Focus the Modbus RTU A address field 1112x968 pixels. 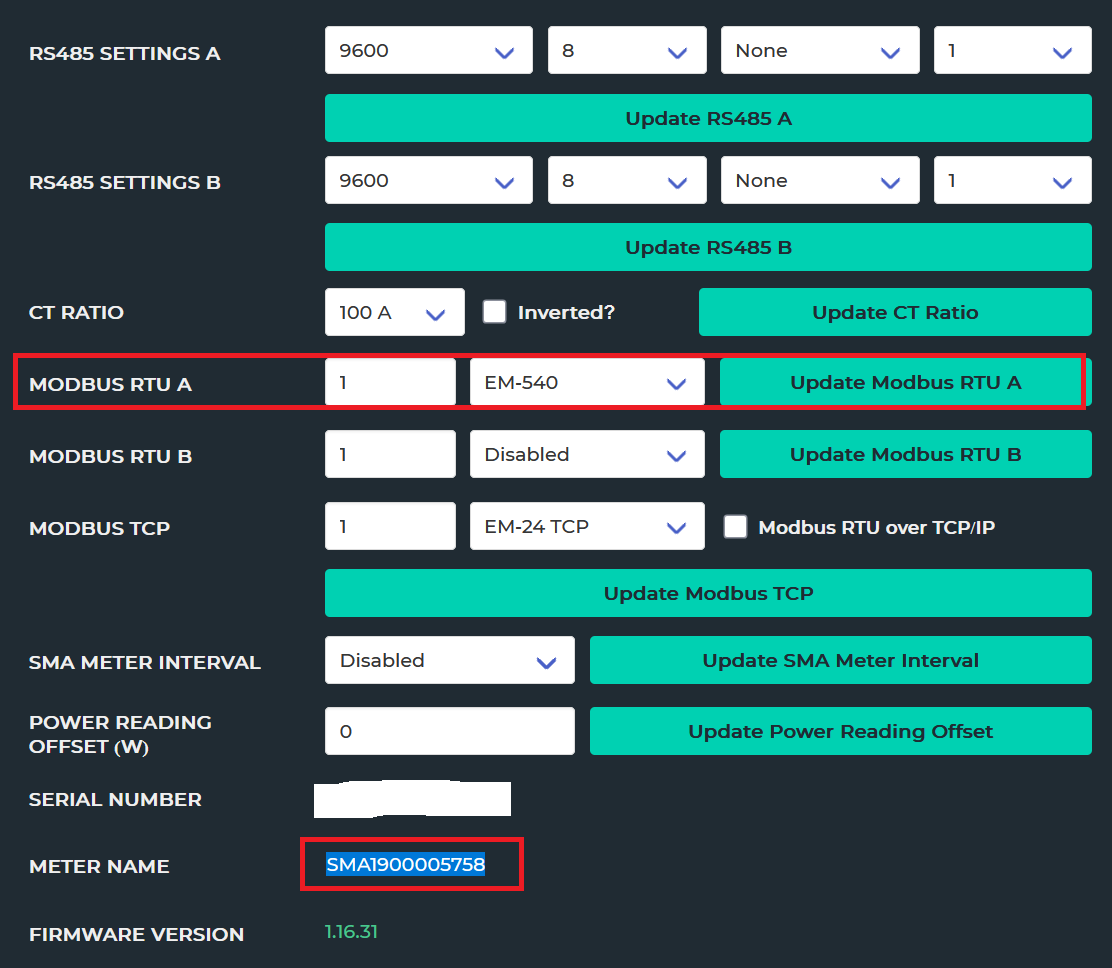tap(390, 383)
